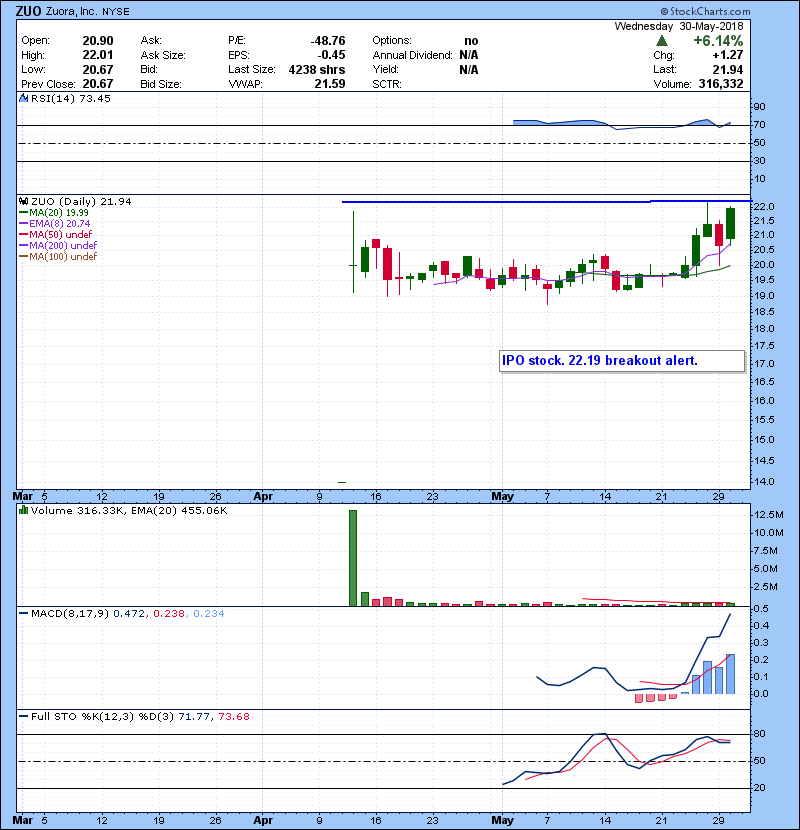Click the Yield label

click(x=385, y=69)
